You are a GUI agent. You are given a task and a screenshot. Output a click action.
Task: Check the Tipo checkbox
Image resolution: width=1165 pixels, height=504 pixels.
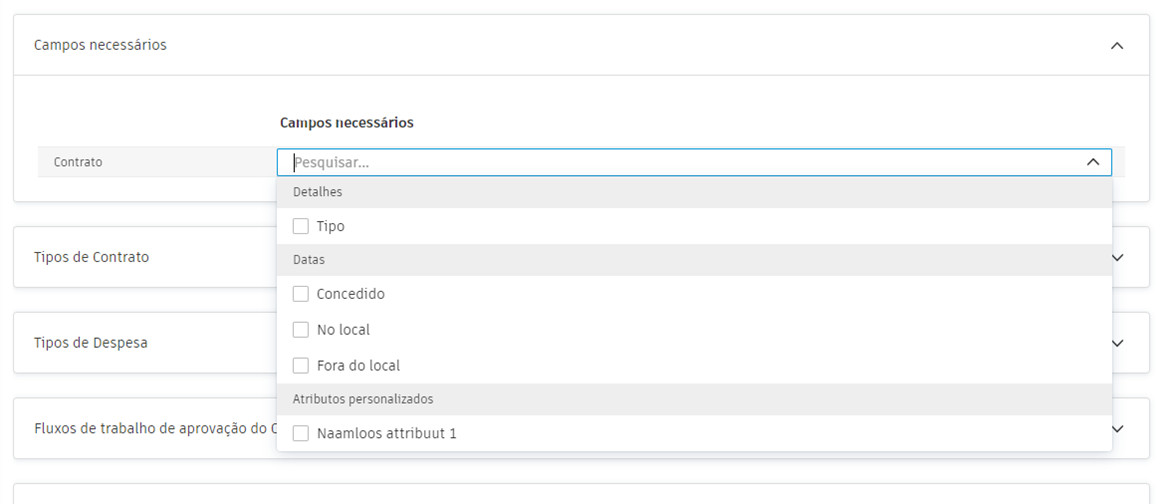pos(301,227)
